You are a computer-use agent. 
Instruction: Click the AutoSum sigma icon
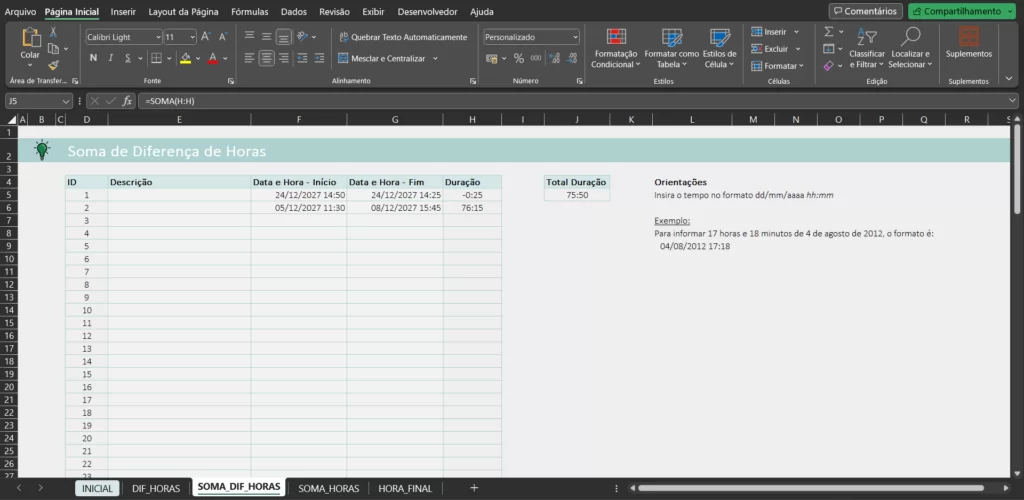pyautogui.click(x=829, y=31)
